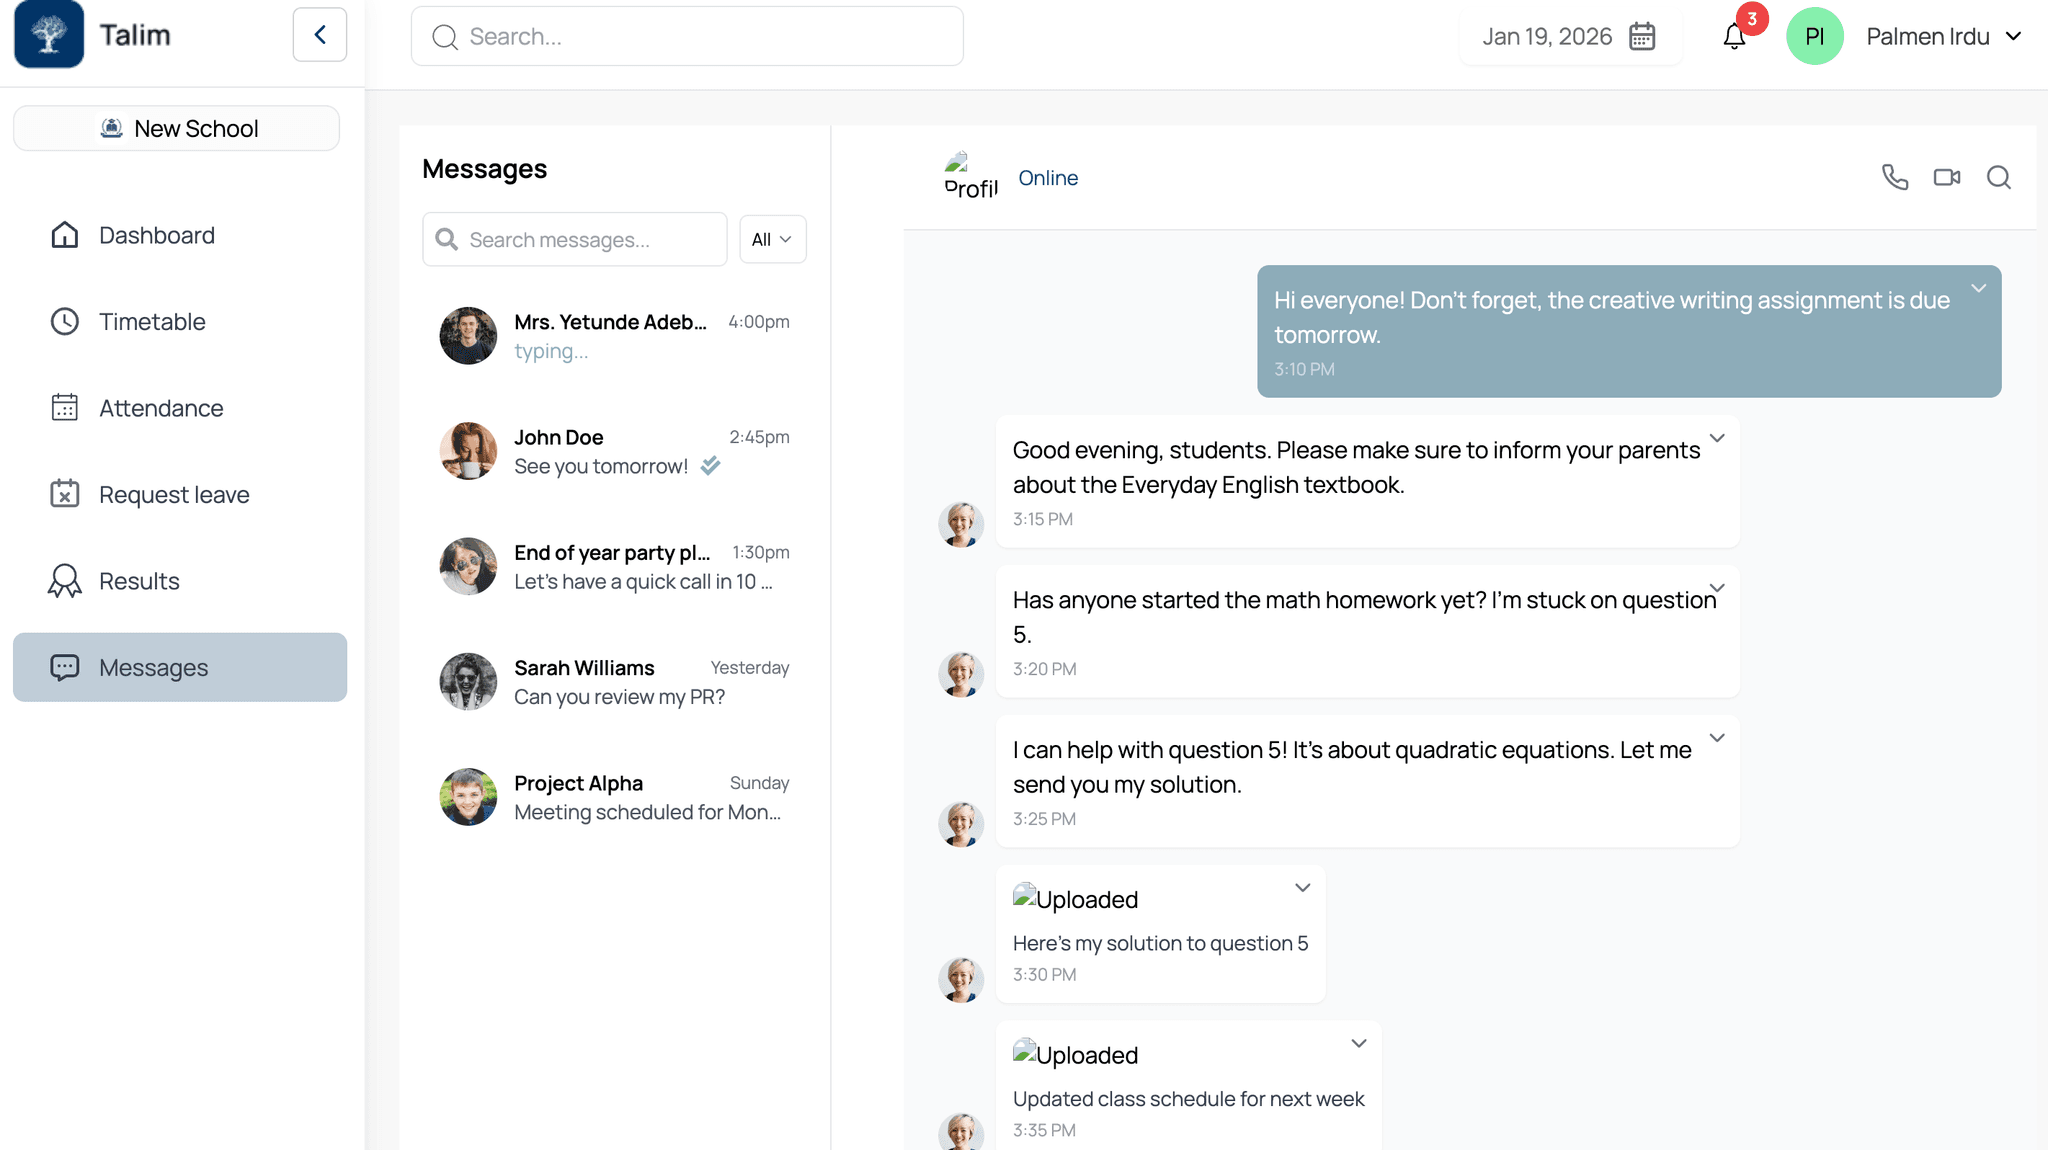Click the Talim tree logo
This screenshot has height=1150, width=2048.
[x=49, y=34]
